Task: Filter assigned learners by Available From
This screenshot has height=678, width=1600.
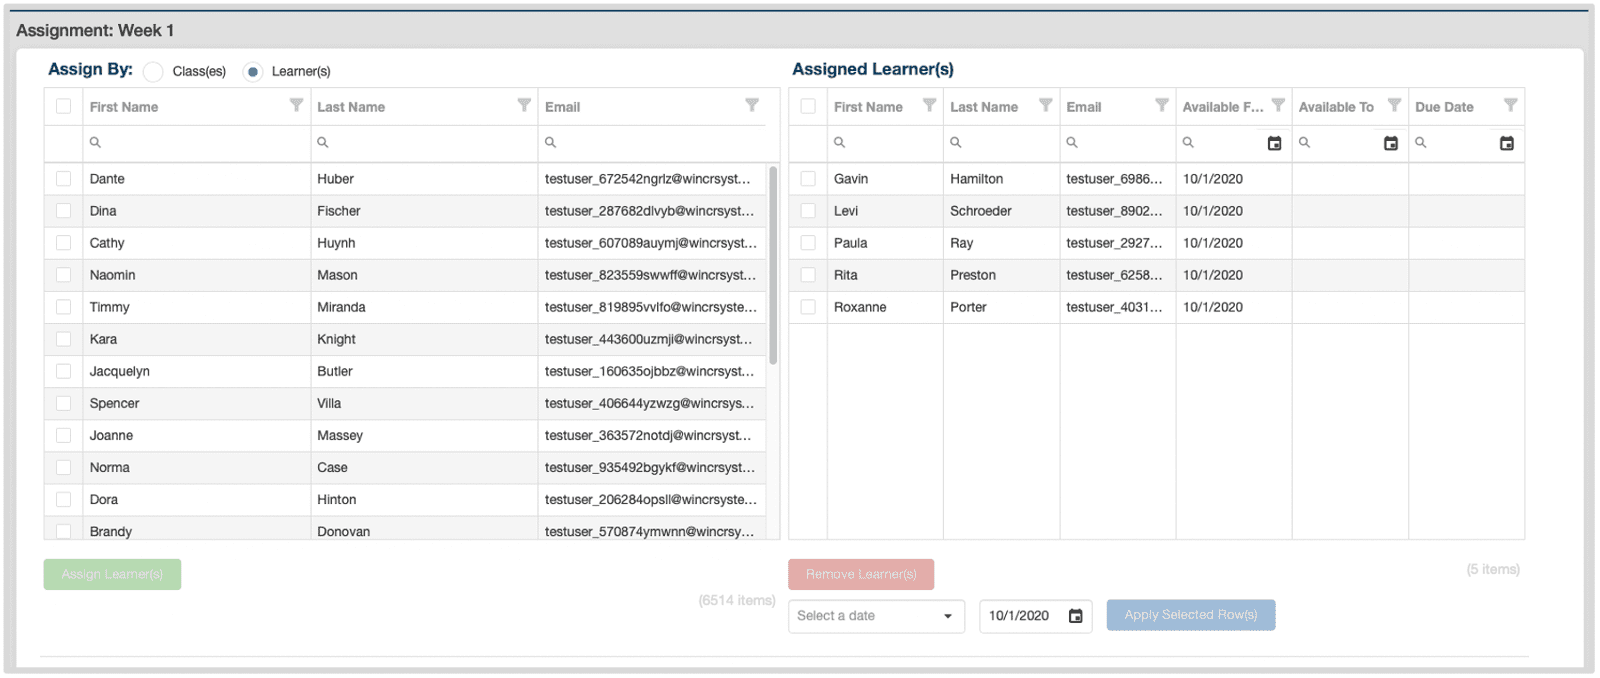Action: click(1278, 105)
